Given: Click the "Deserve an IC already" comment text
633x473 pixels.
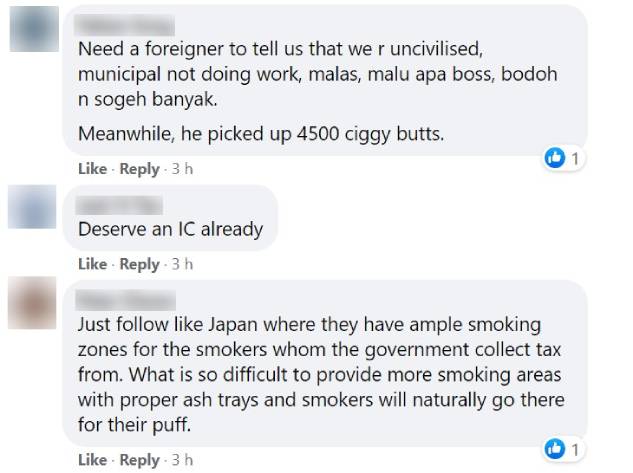Looking at the screenshot, I should tap(170, 229).
